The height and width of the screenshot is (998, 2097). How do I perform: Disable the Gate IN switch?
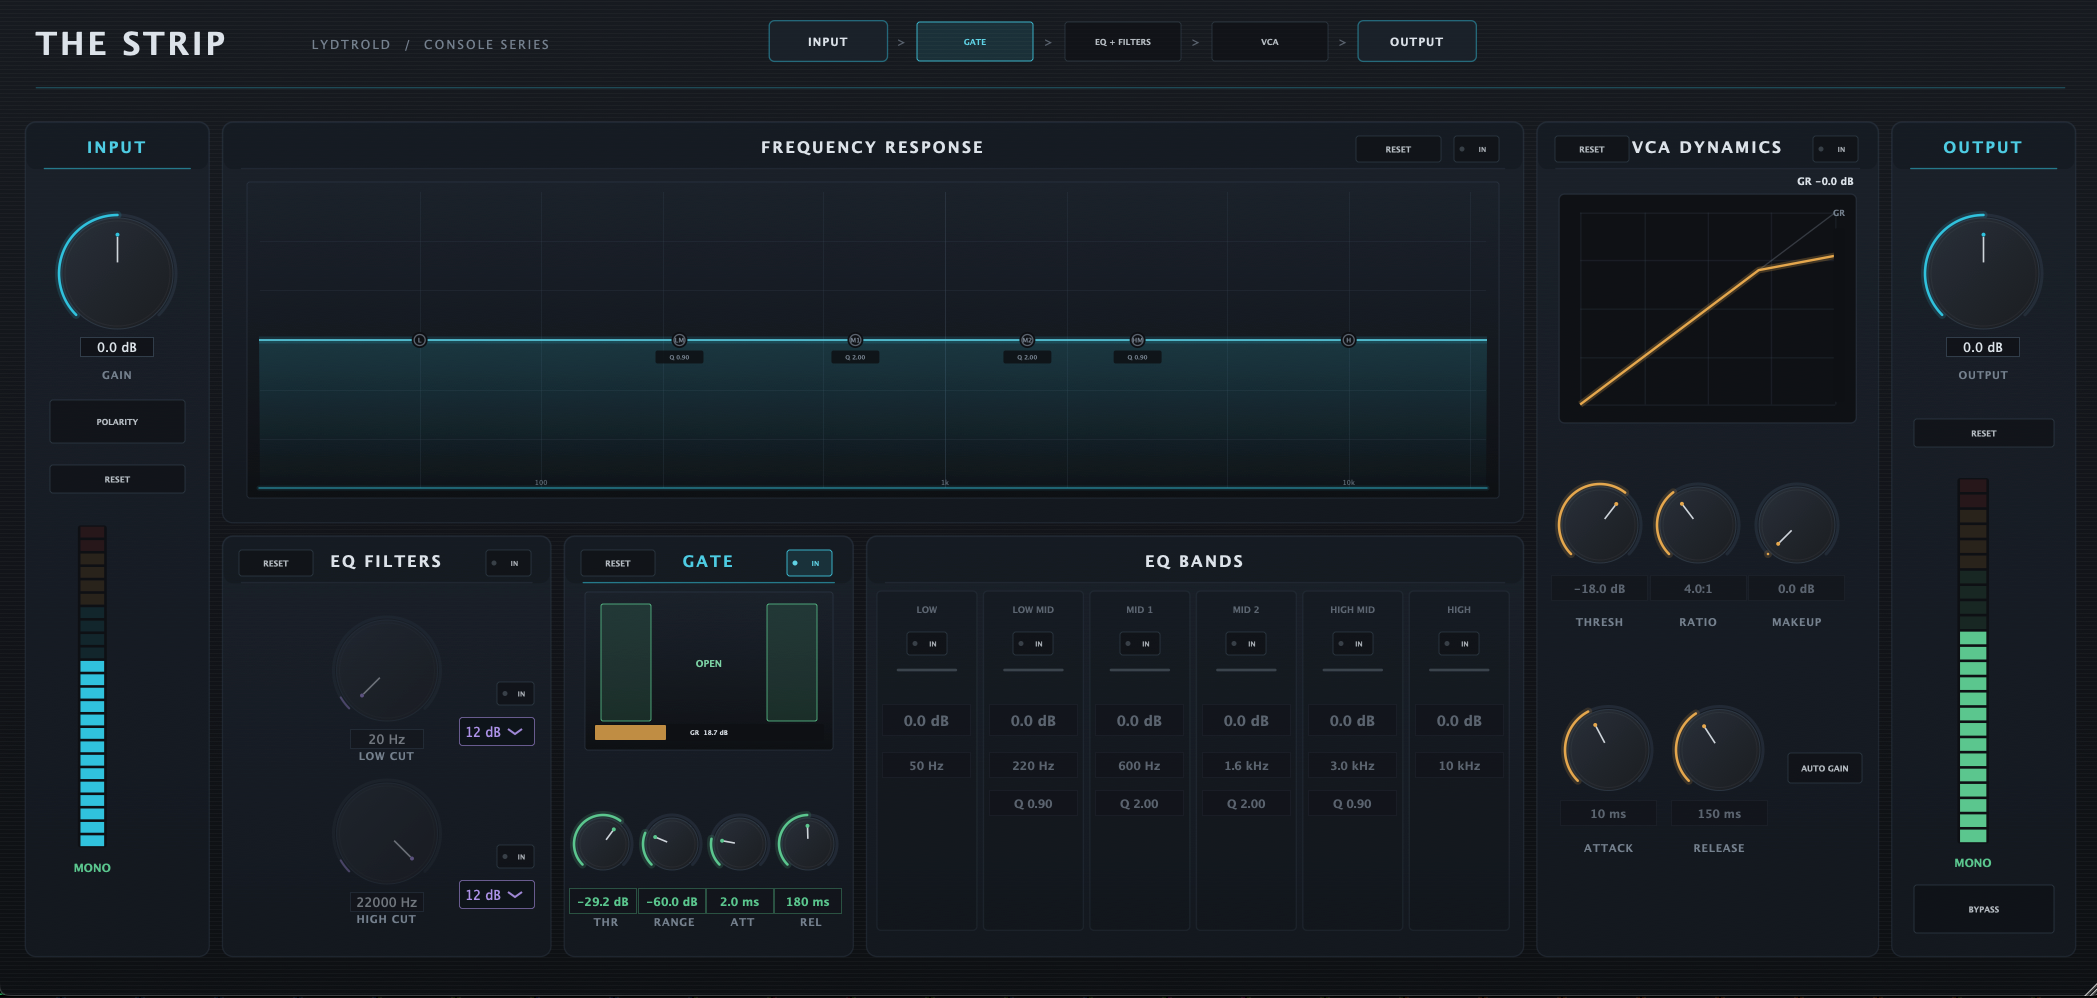point(809,563)
